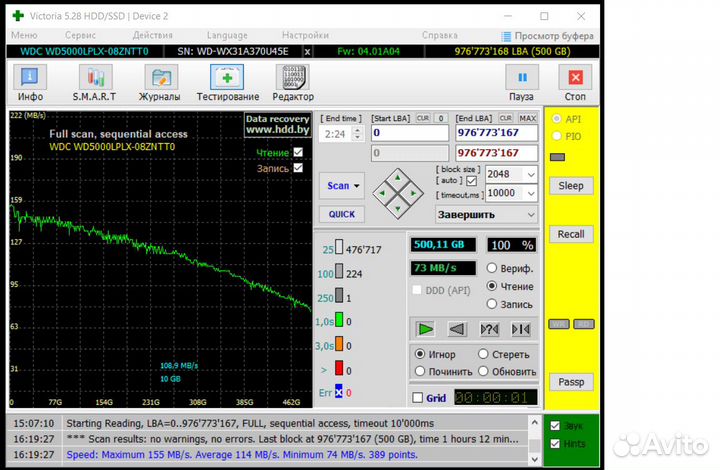Expand the timeout 10000 dropdown
Screen dimensions: 720x470
coord(531,193)
